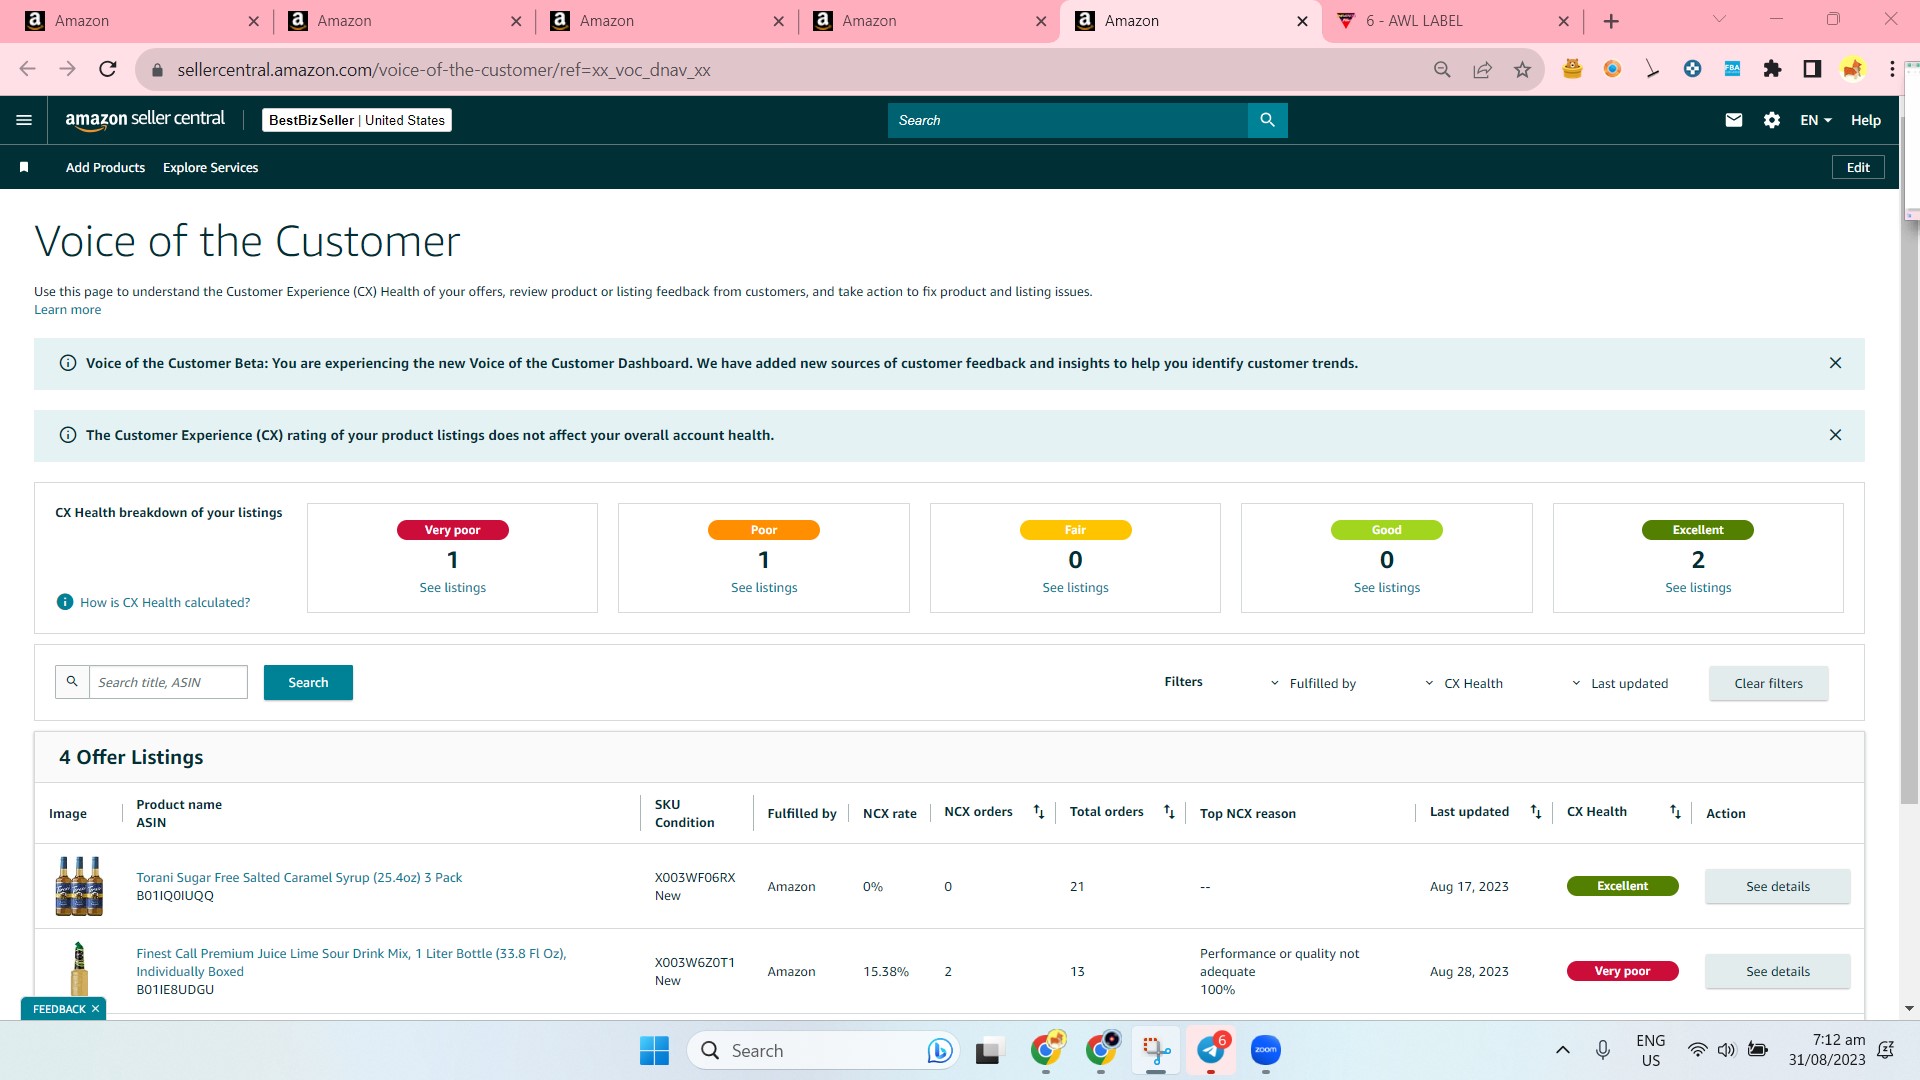Click the Search title, ASIN input field
Screen dimensions: 1920x1080
tap(168, 682)
